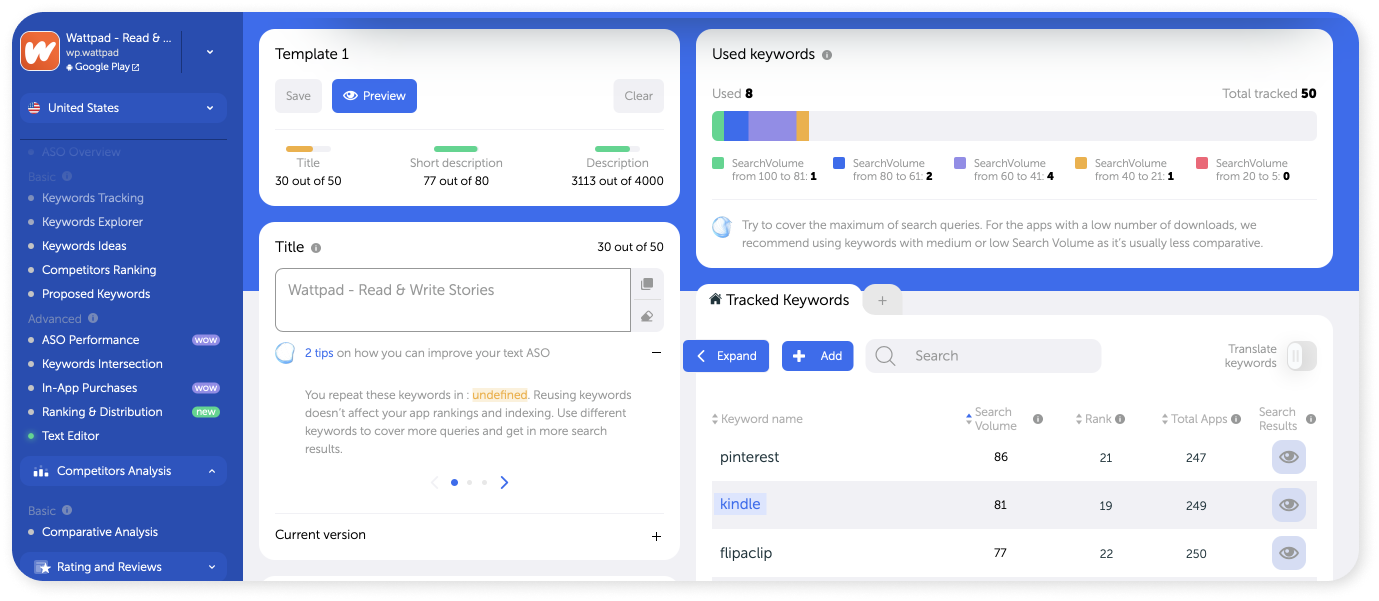Click the info icon beside Basic above Keywords Tracking
The image size is (1379, 601).
(x=67, y=177)
